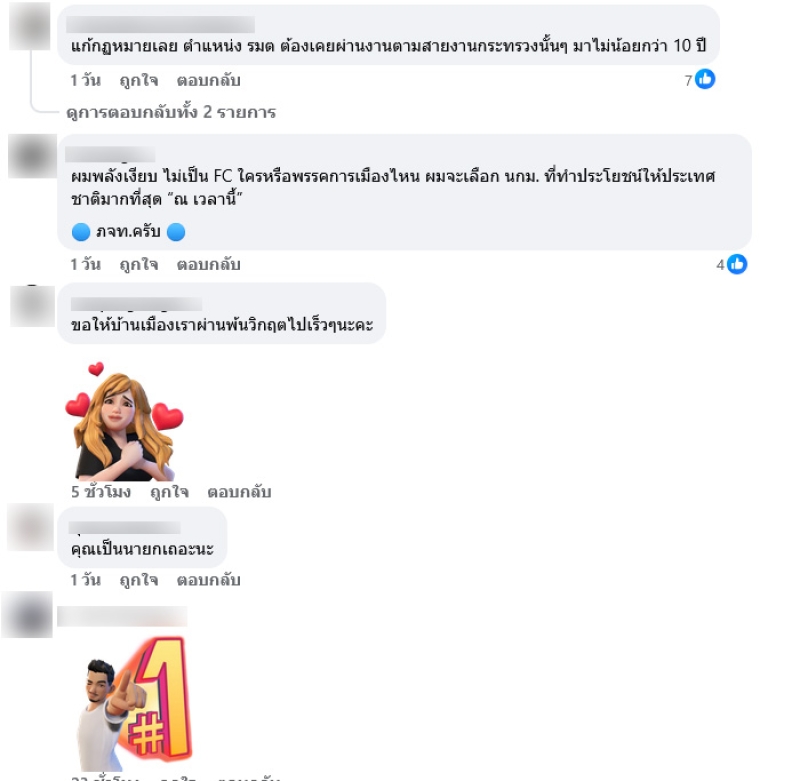The height and width of the screenshot is (781, 800).
Task: Click the like reaction icon showing 4
Action: coord(737,264)
